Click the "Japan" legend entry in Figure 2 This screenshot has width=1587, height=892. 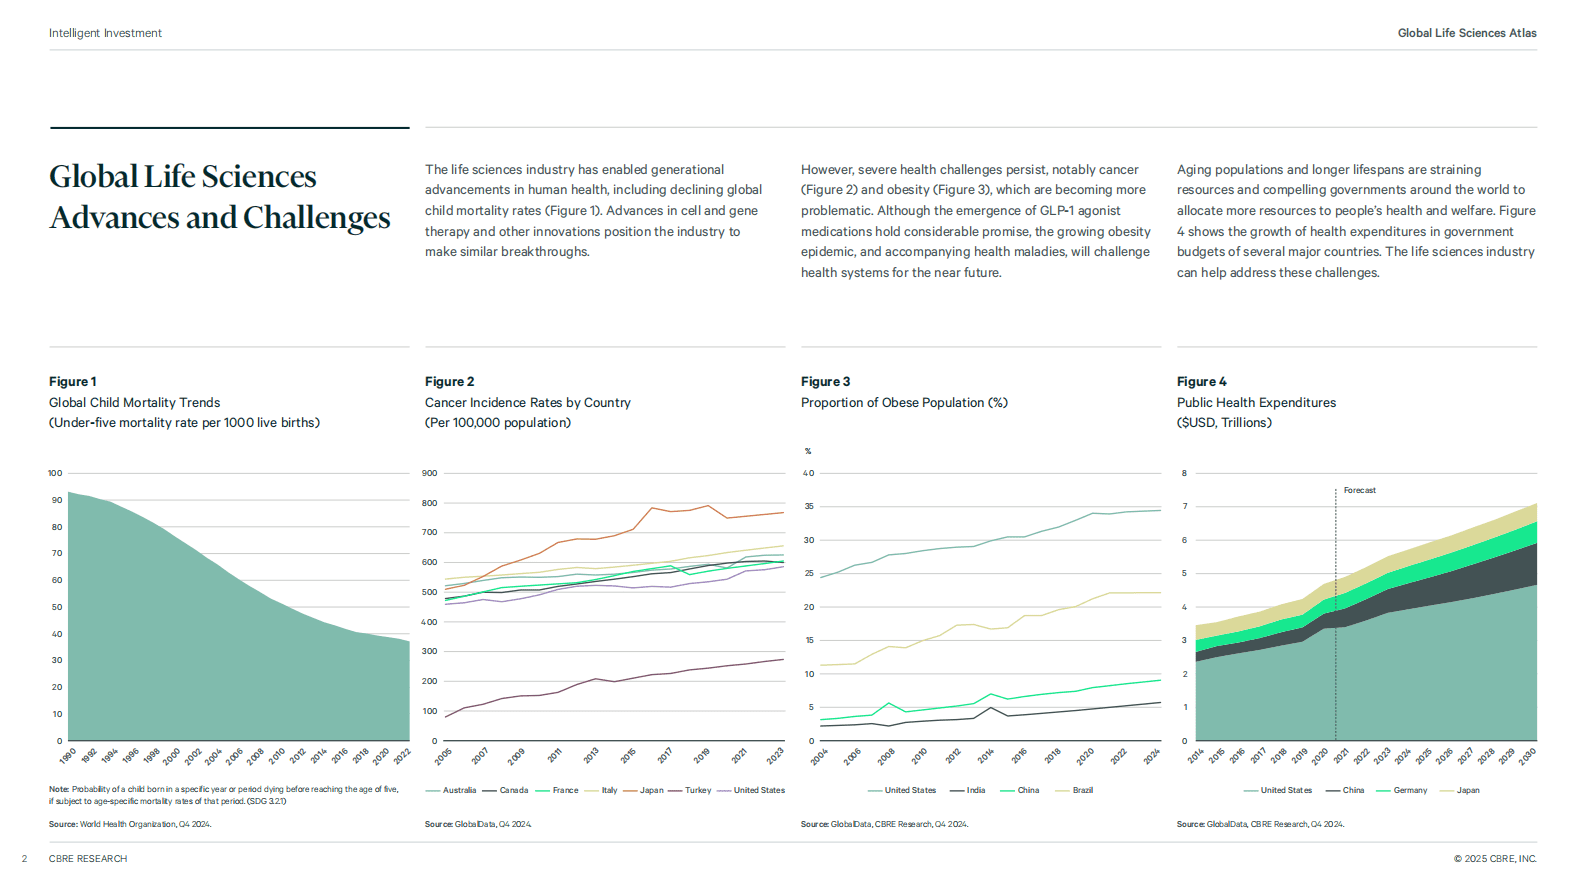(x=643, y=790)
